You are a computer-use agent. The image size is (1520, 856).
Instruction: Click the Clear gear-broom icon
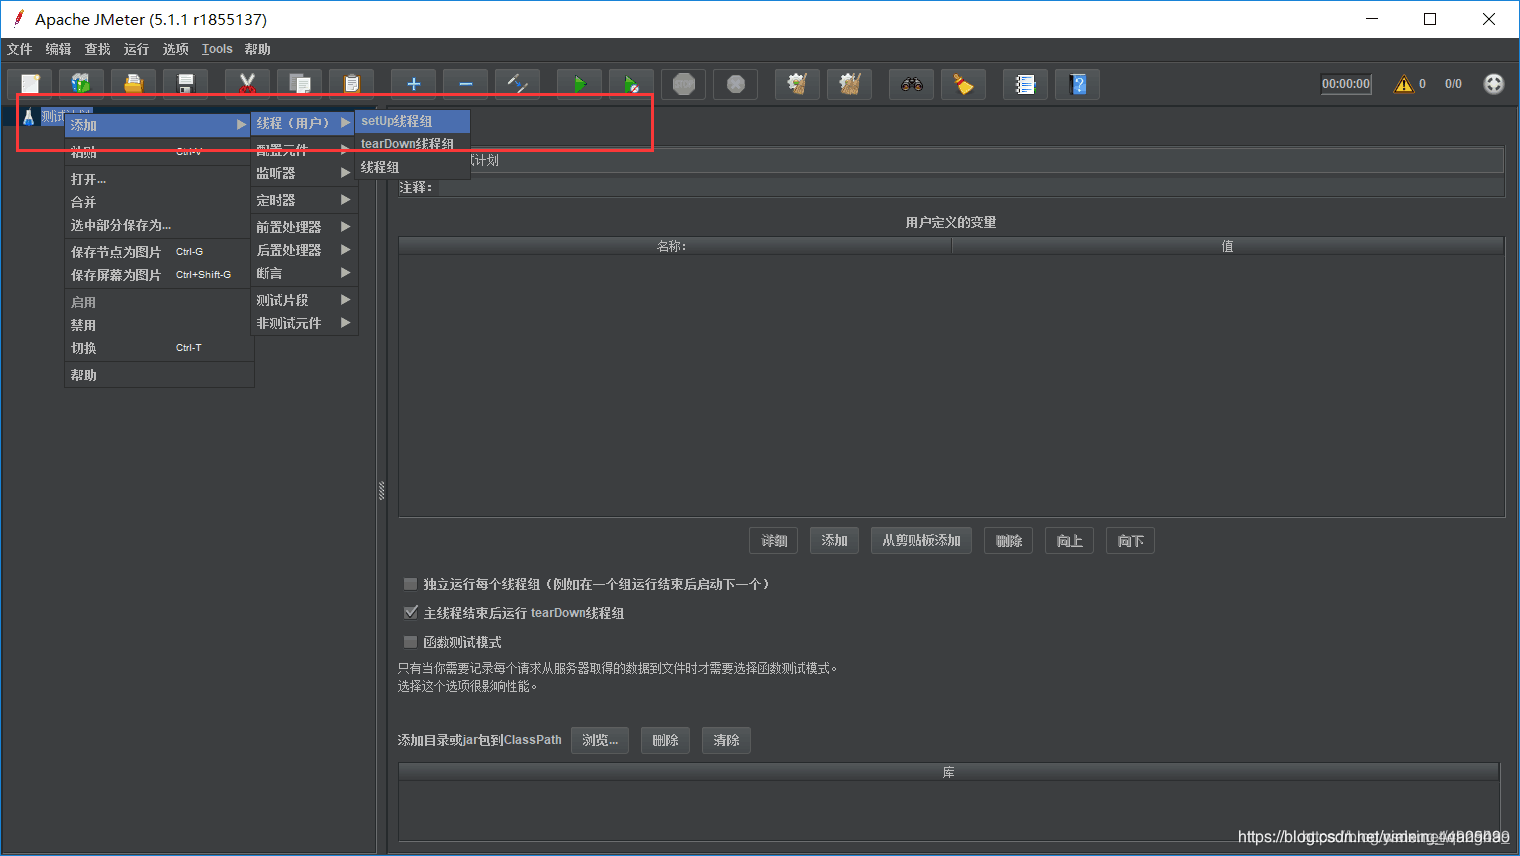797,84
